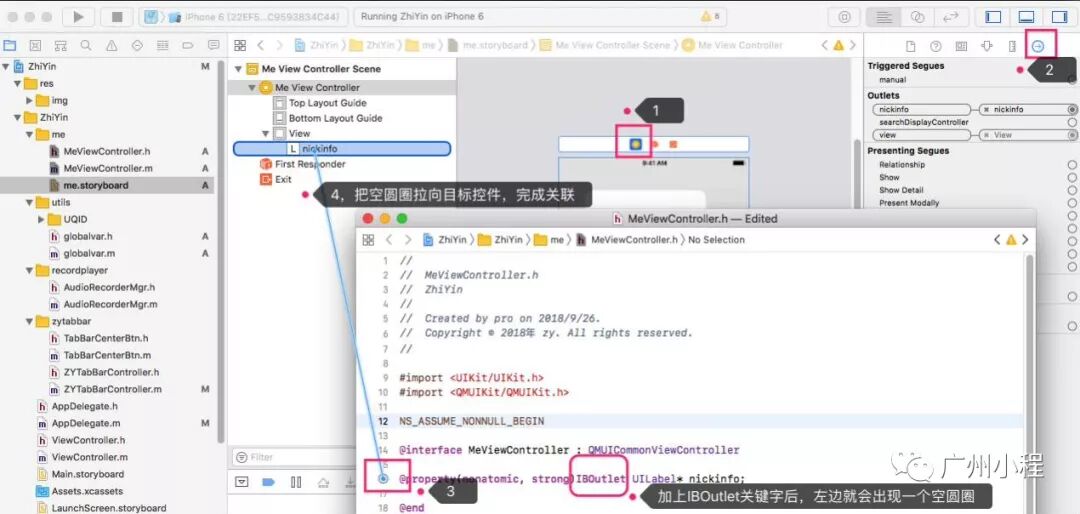The height and width of the screenshot is (514, 1080).
Task: Toggle breakpoints in the debug bar
Action: coord(269,482)
